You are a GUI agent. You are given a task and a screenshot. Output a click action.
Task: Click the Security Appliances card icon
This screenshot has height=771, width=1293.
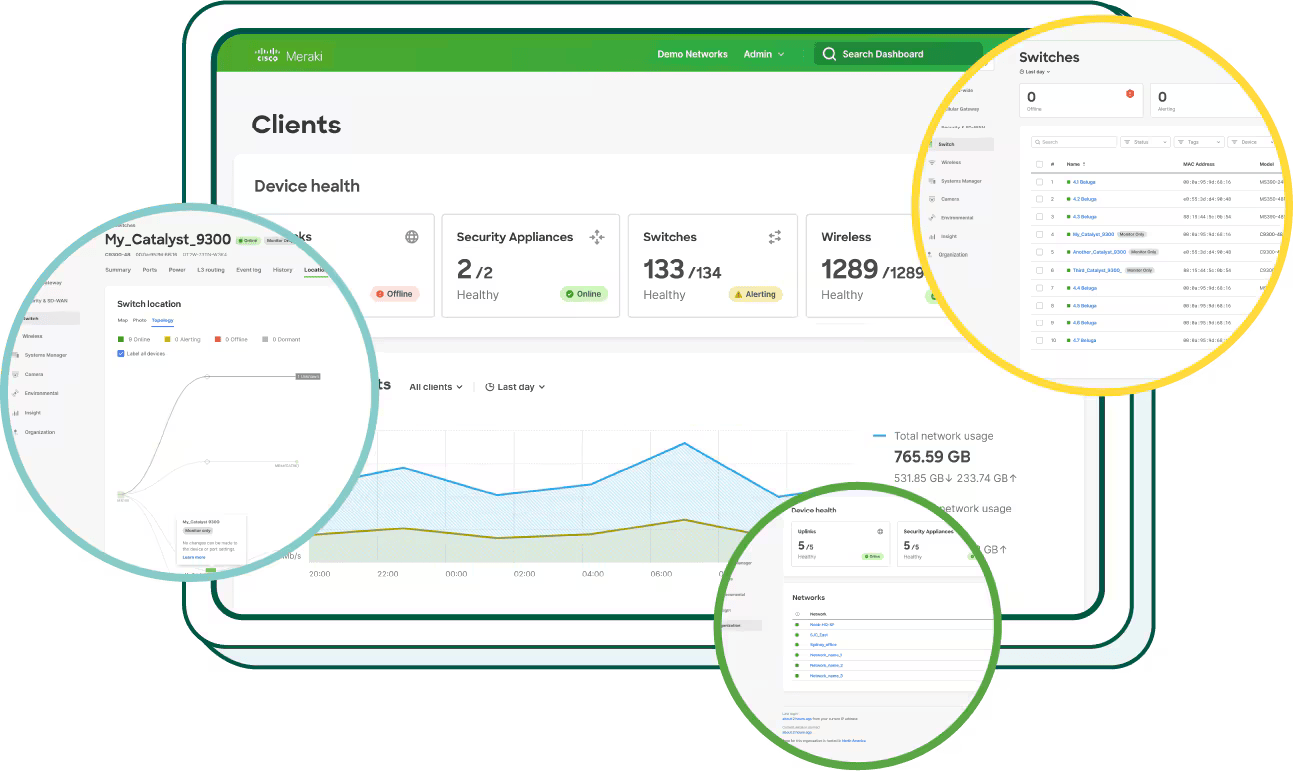coord(597,237)
